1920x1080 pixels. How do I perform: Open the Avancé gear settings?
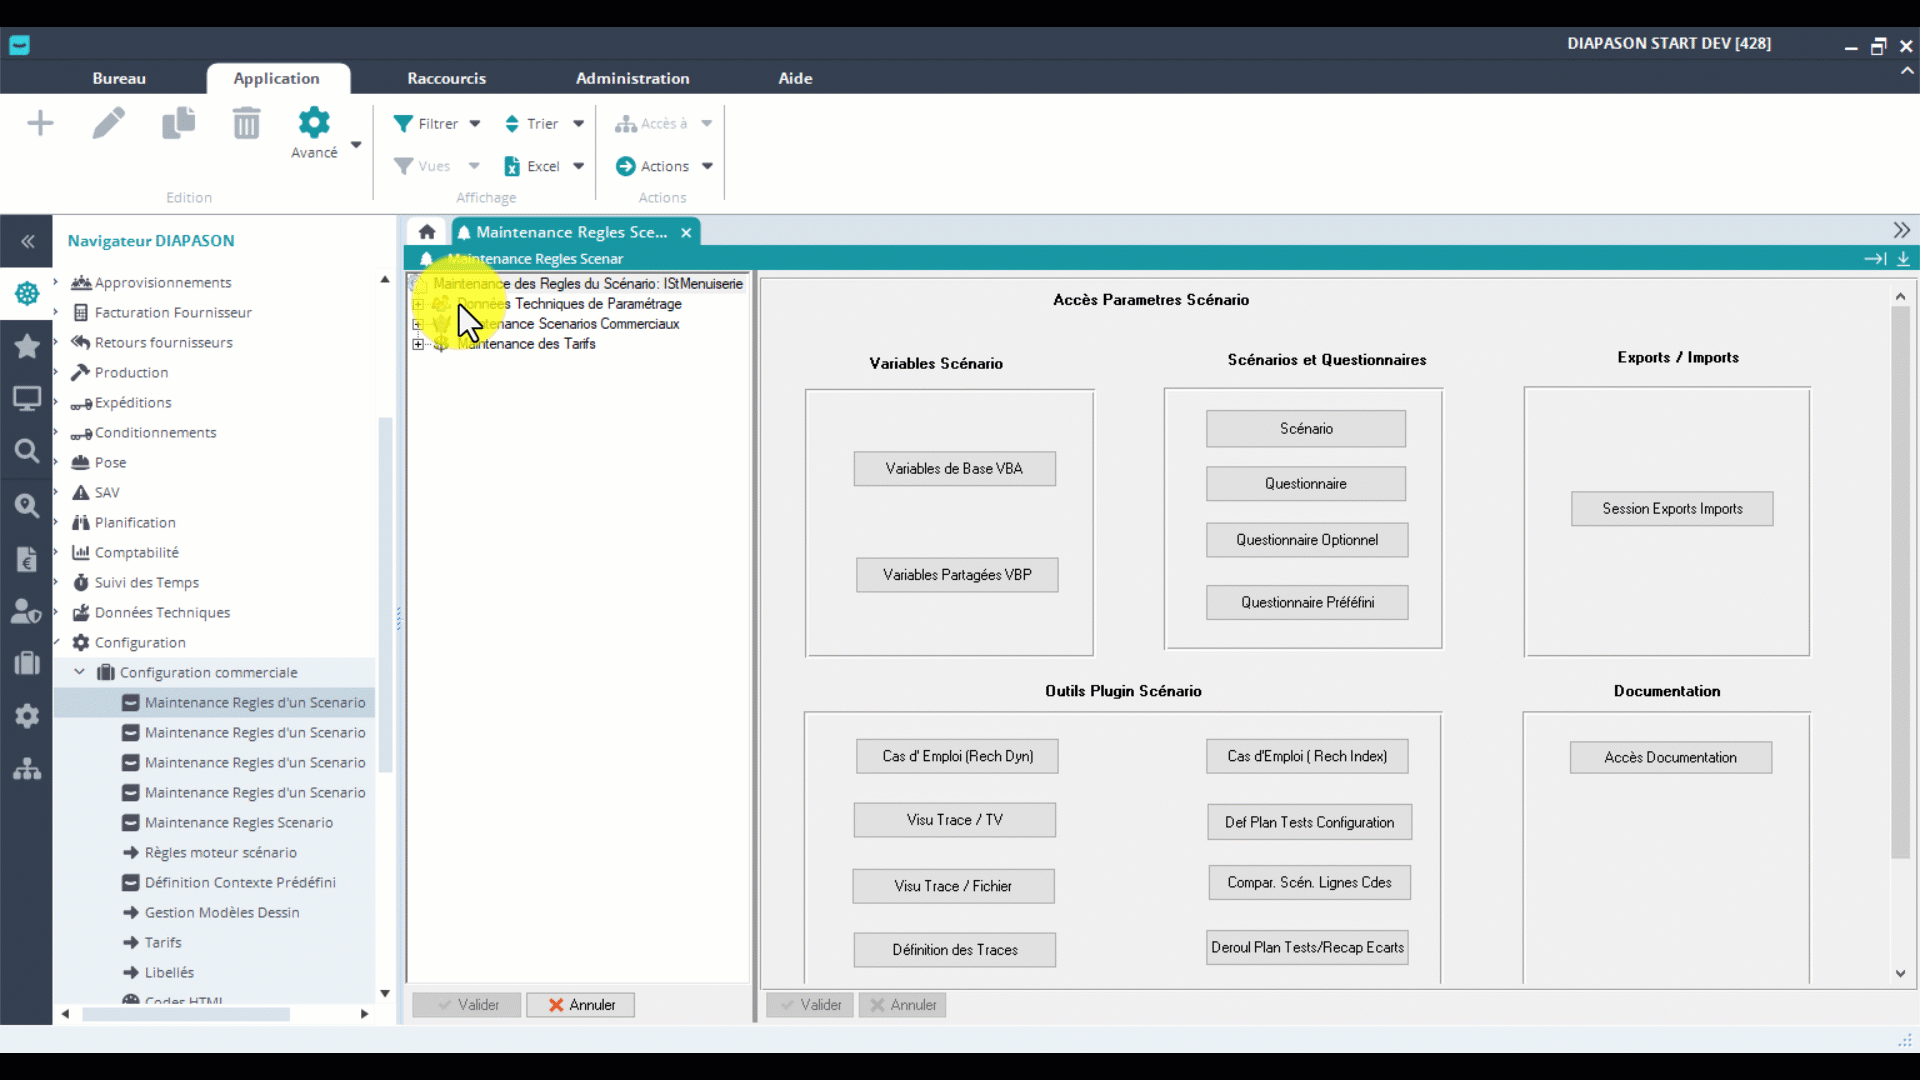coord(314,124)
